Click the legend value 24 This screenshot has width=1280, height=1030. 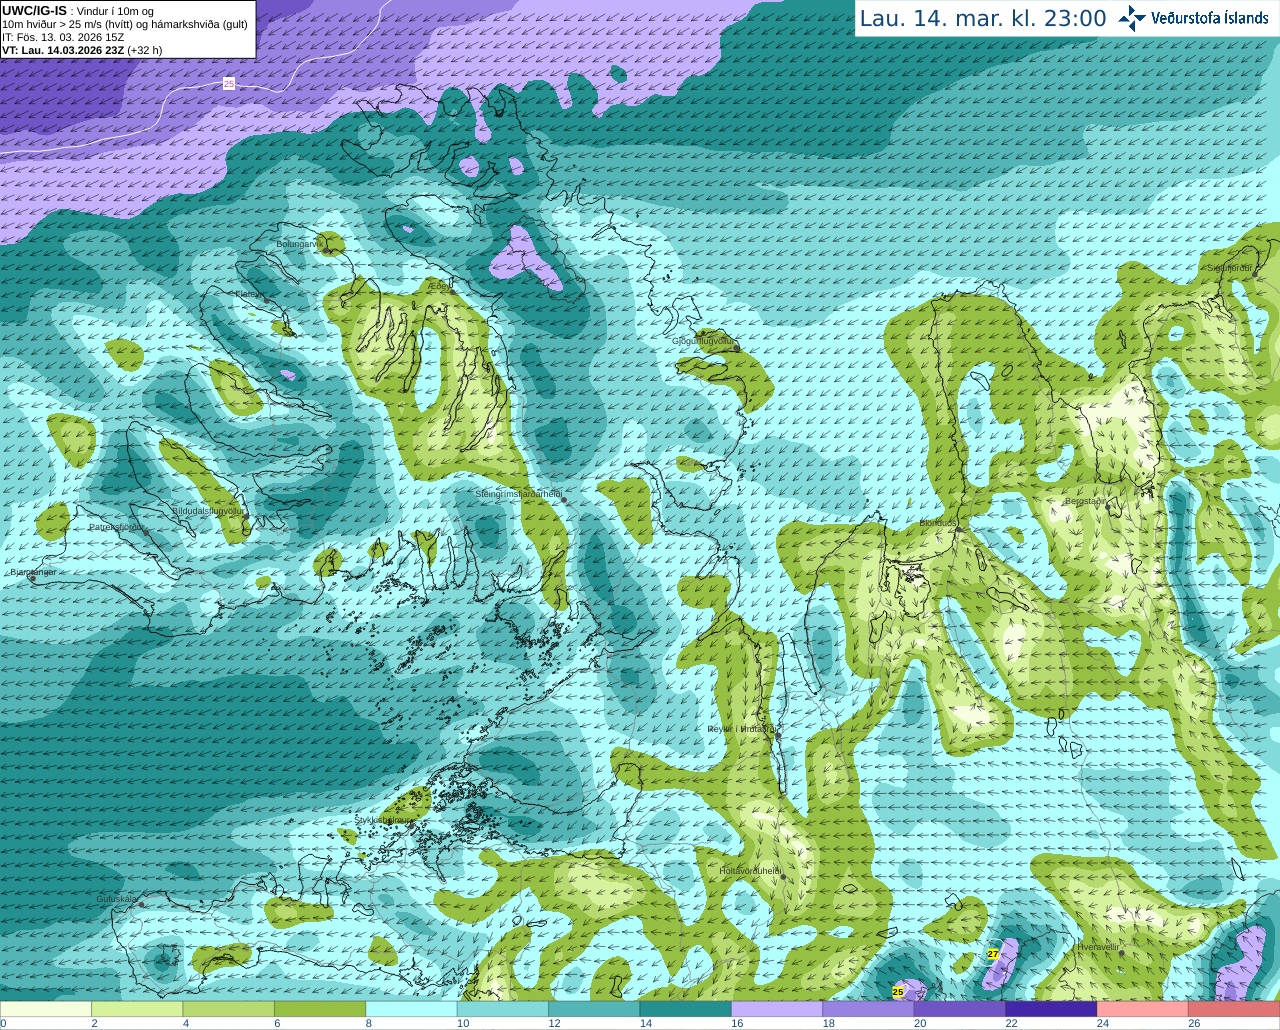point(1103,1023)
